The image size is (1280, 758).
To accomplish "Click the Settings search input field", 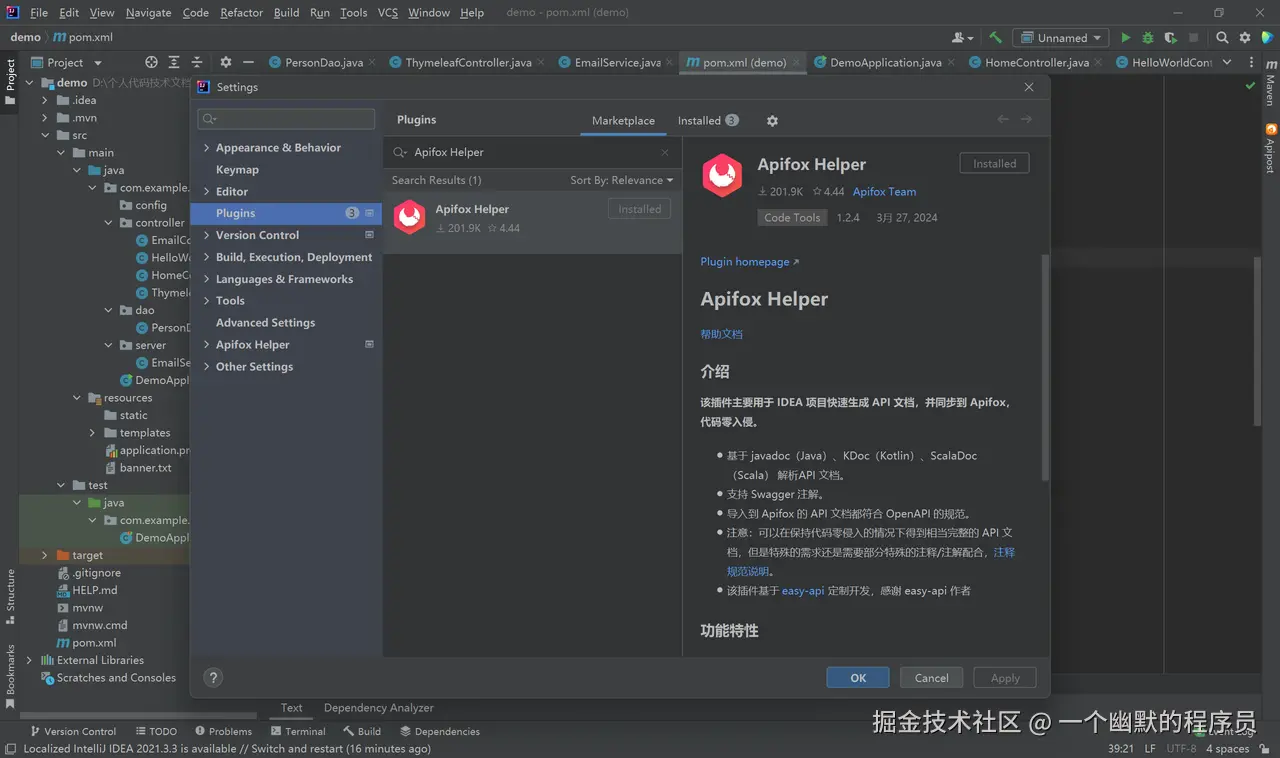I will (x=286, y=119).
